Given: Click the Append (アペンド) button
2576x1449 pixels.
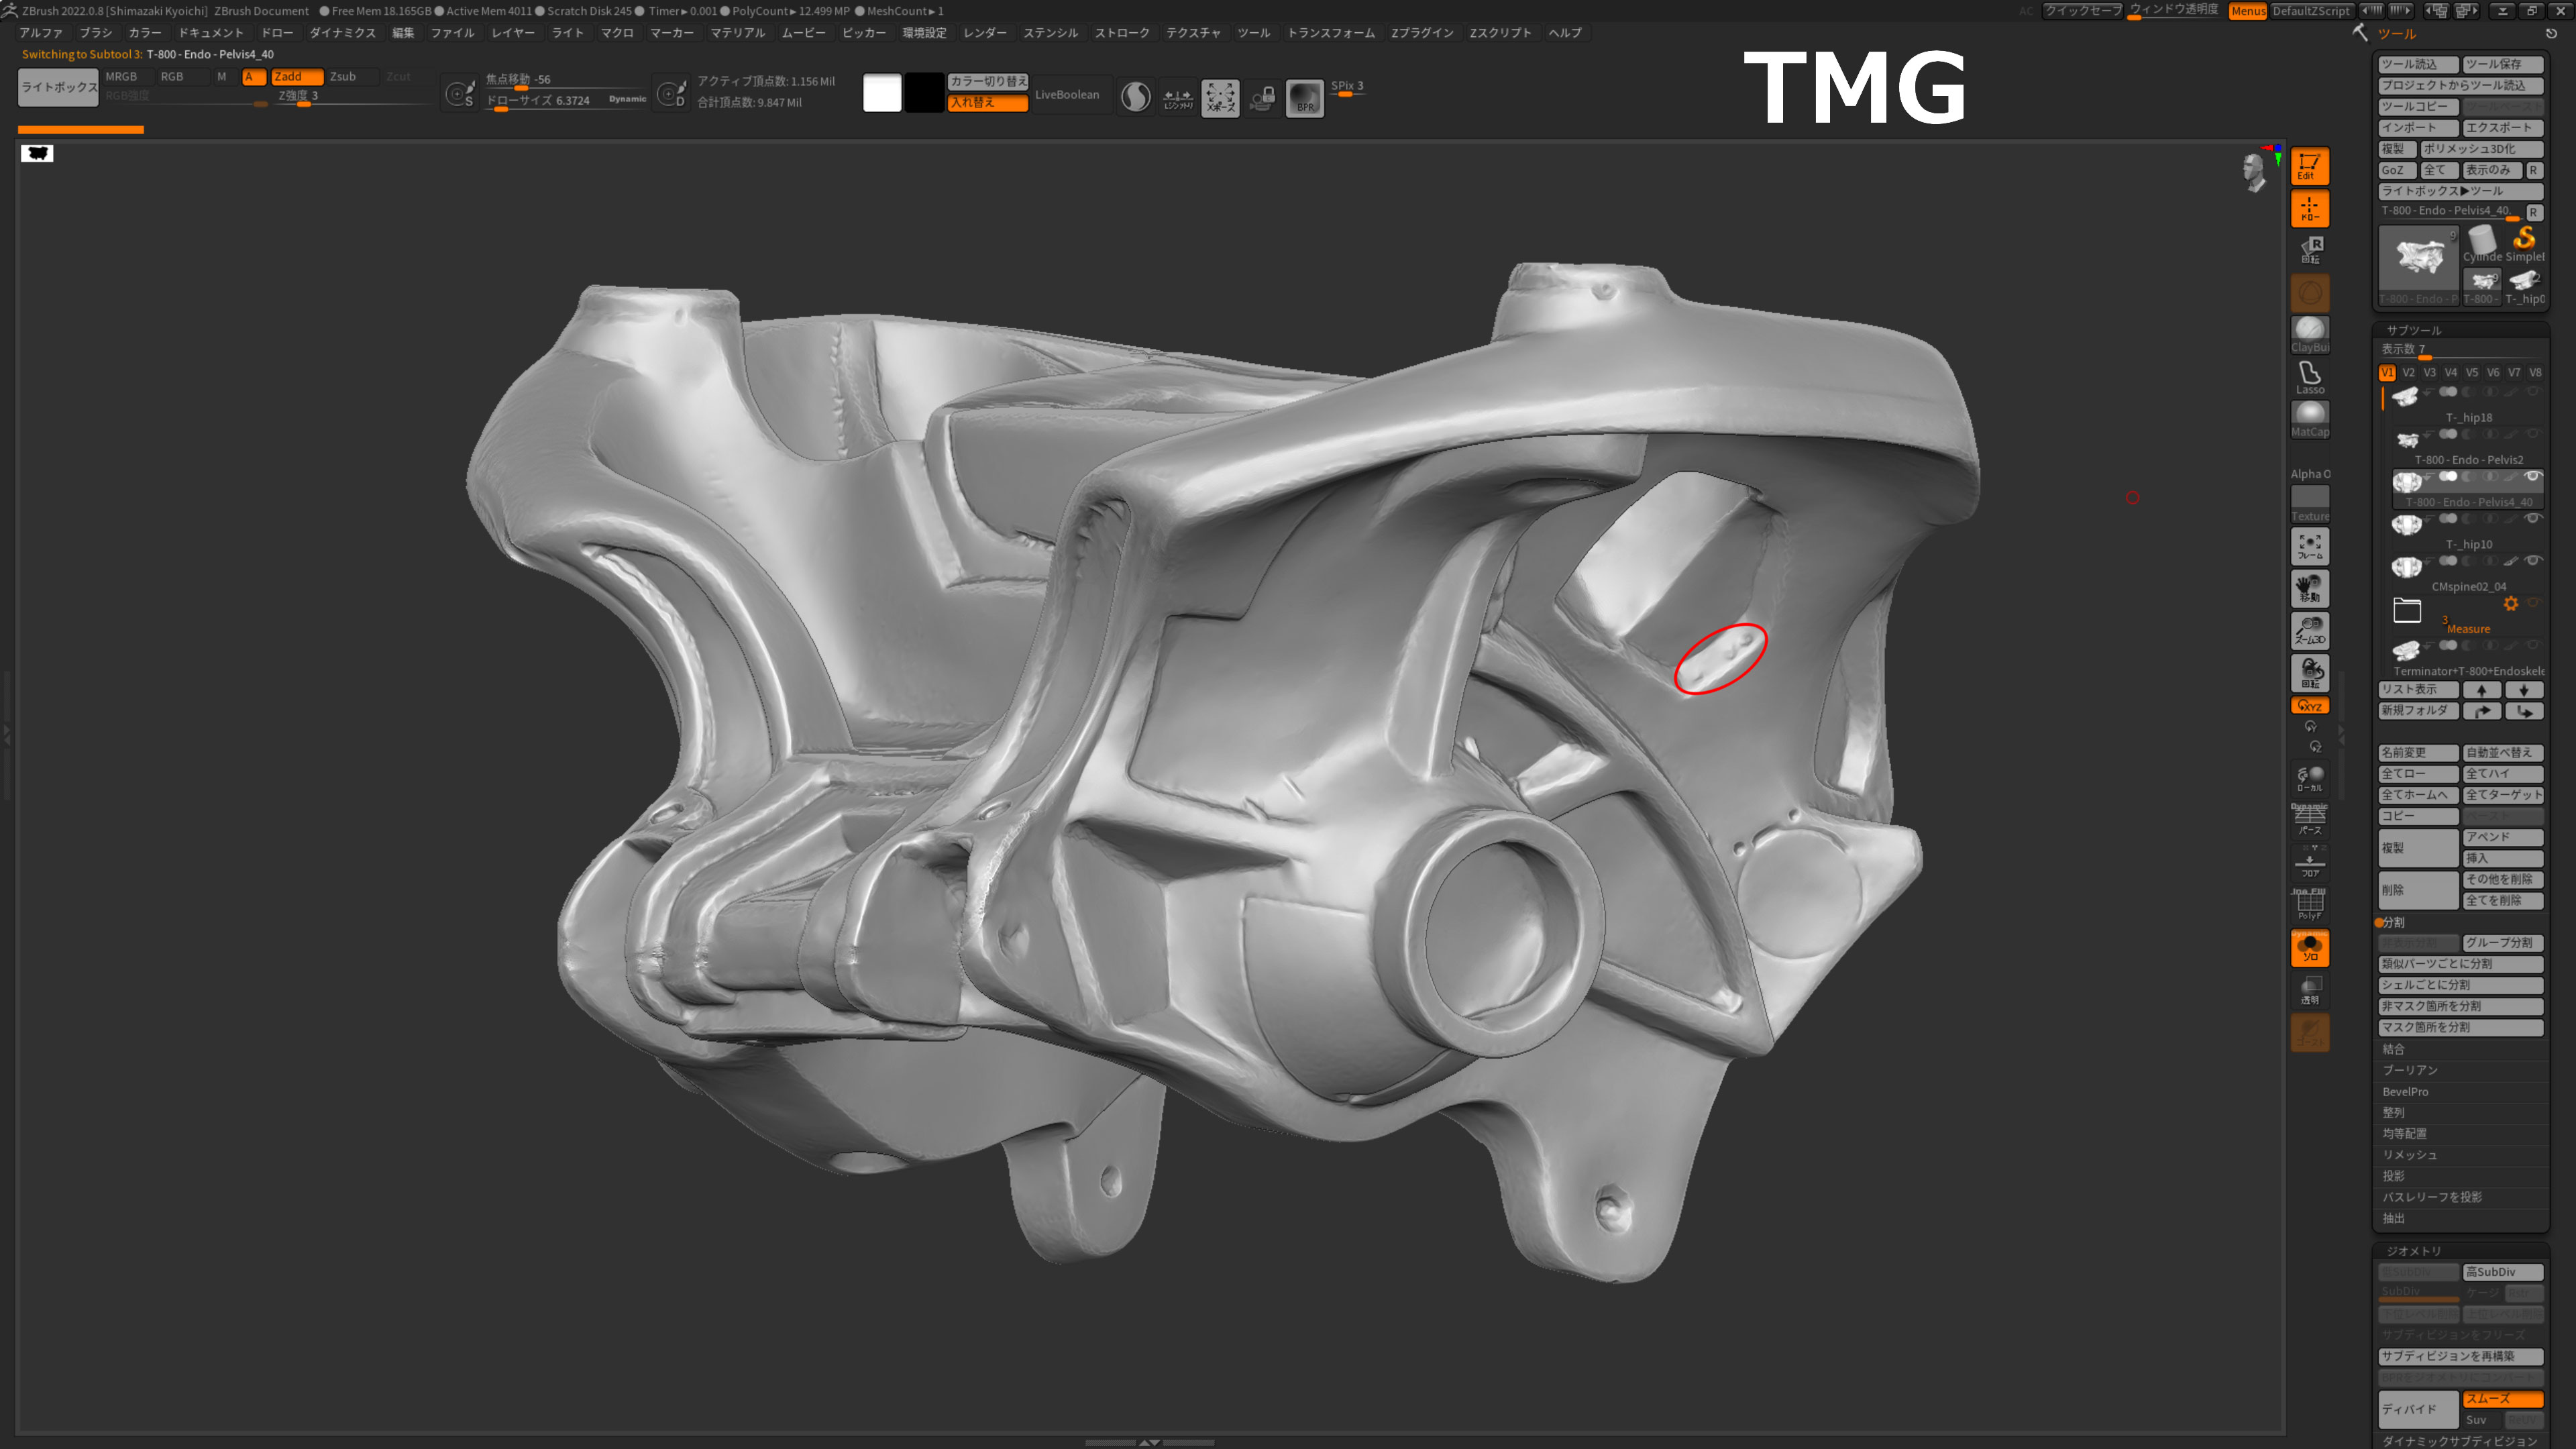Looking at the screenshot, I should tap(2503, 837).
